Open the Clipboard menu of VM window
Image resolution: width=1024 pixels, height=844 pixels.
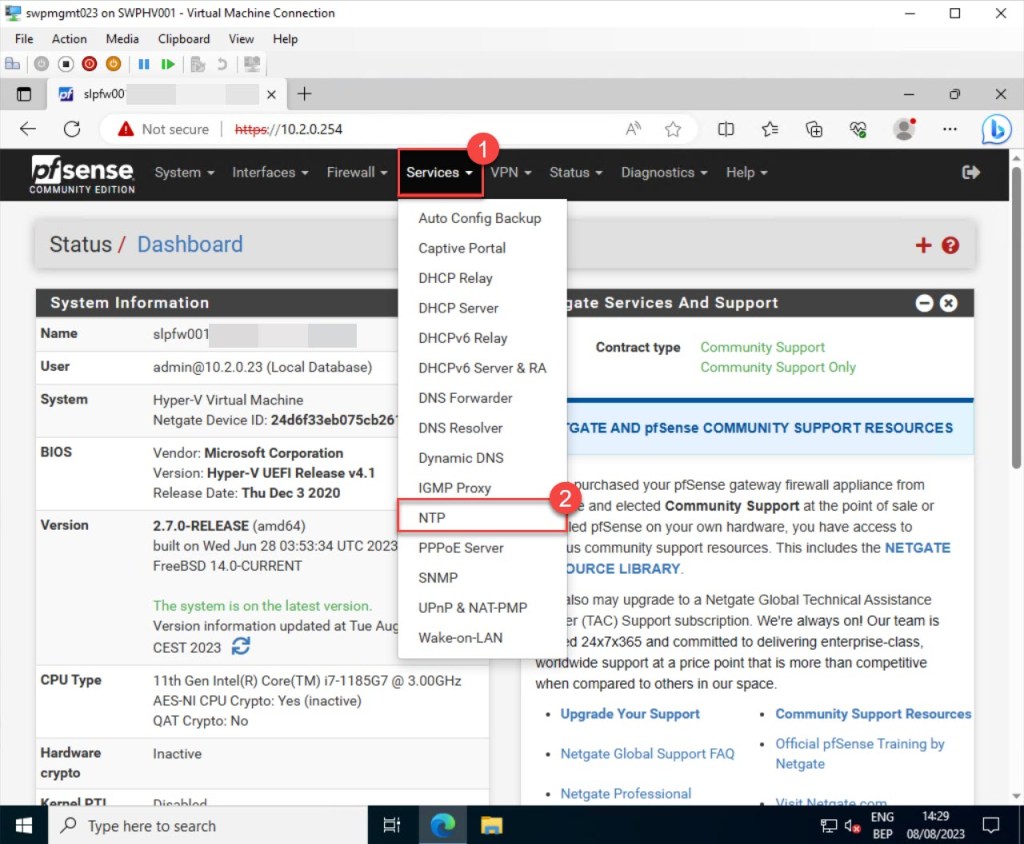coord(184,39)
